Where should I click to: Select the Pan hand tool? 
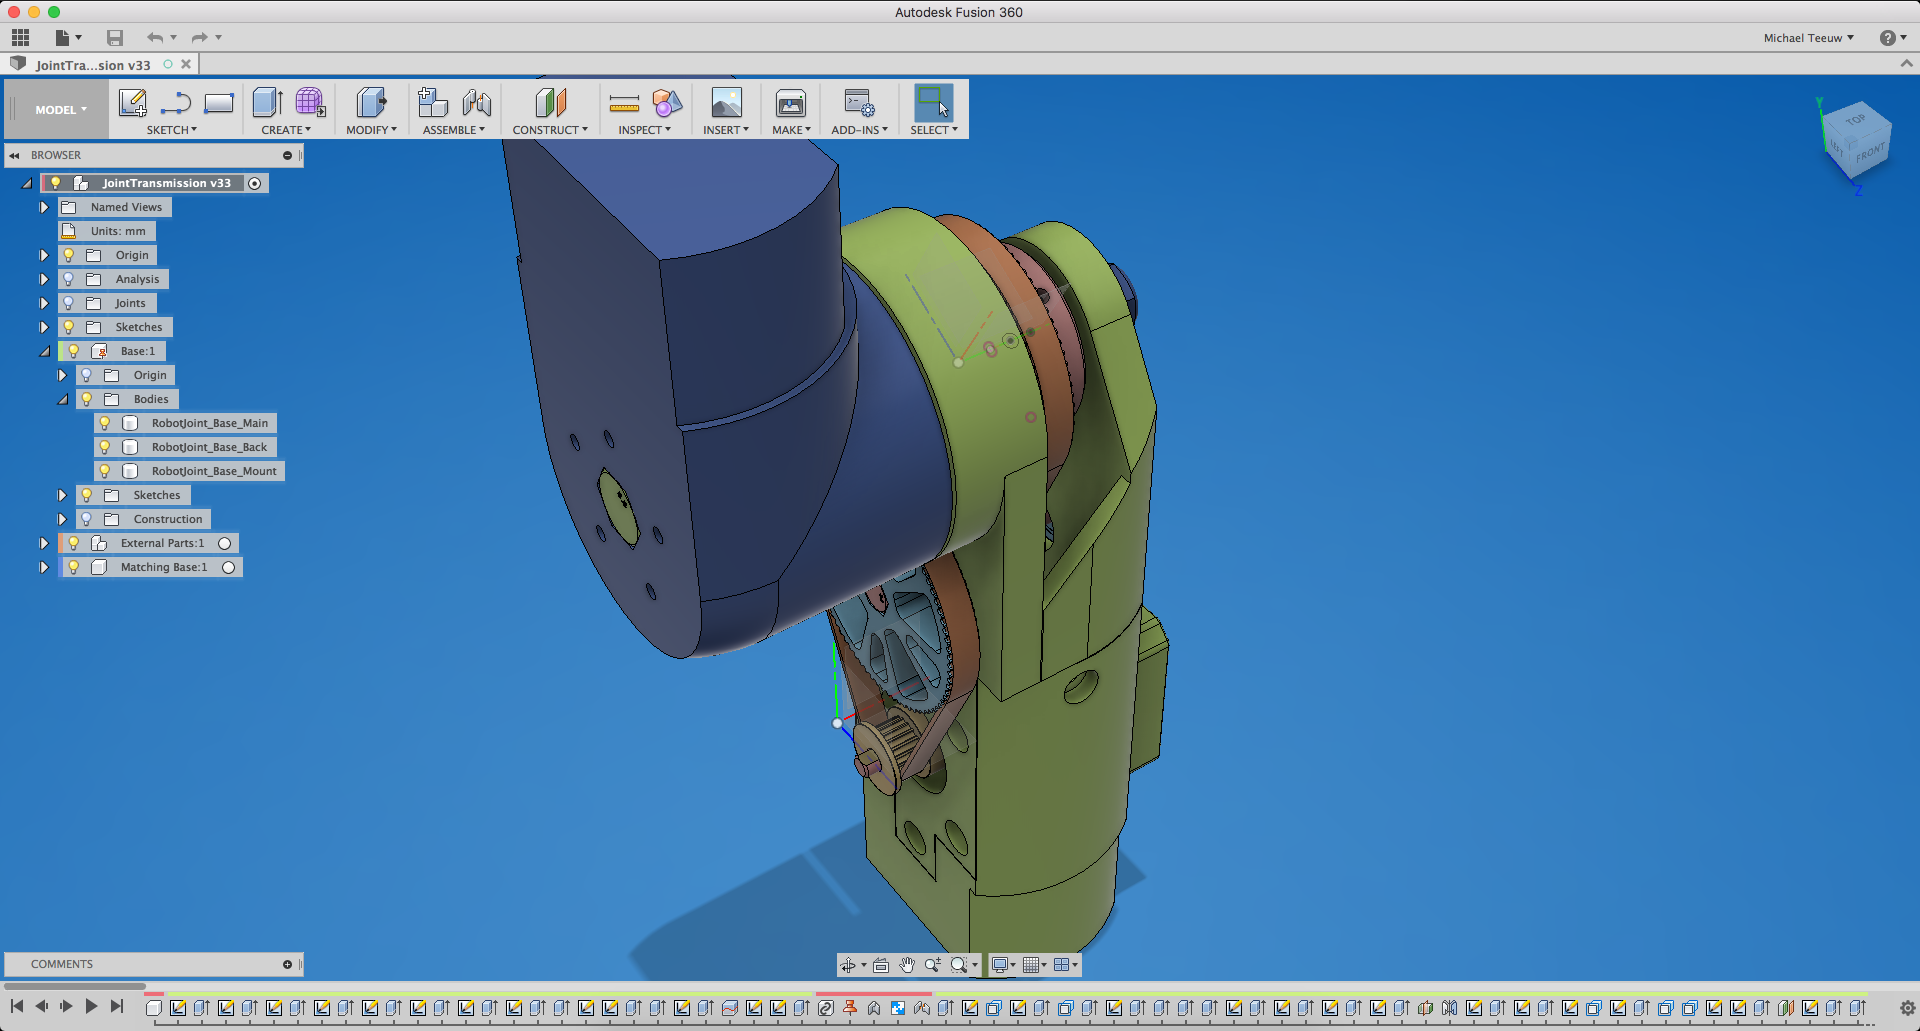pos(907,965)
